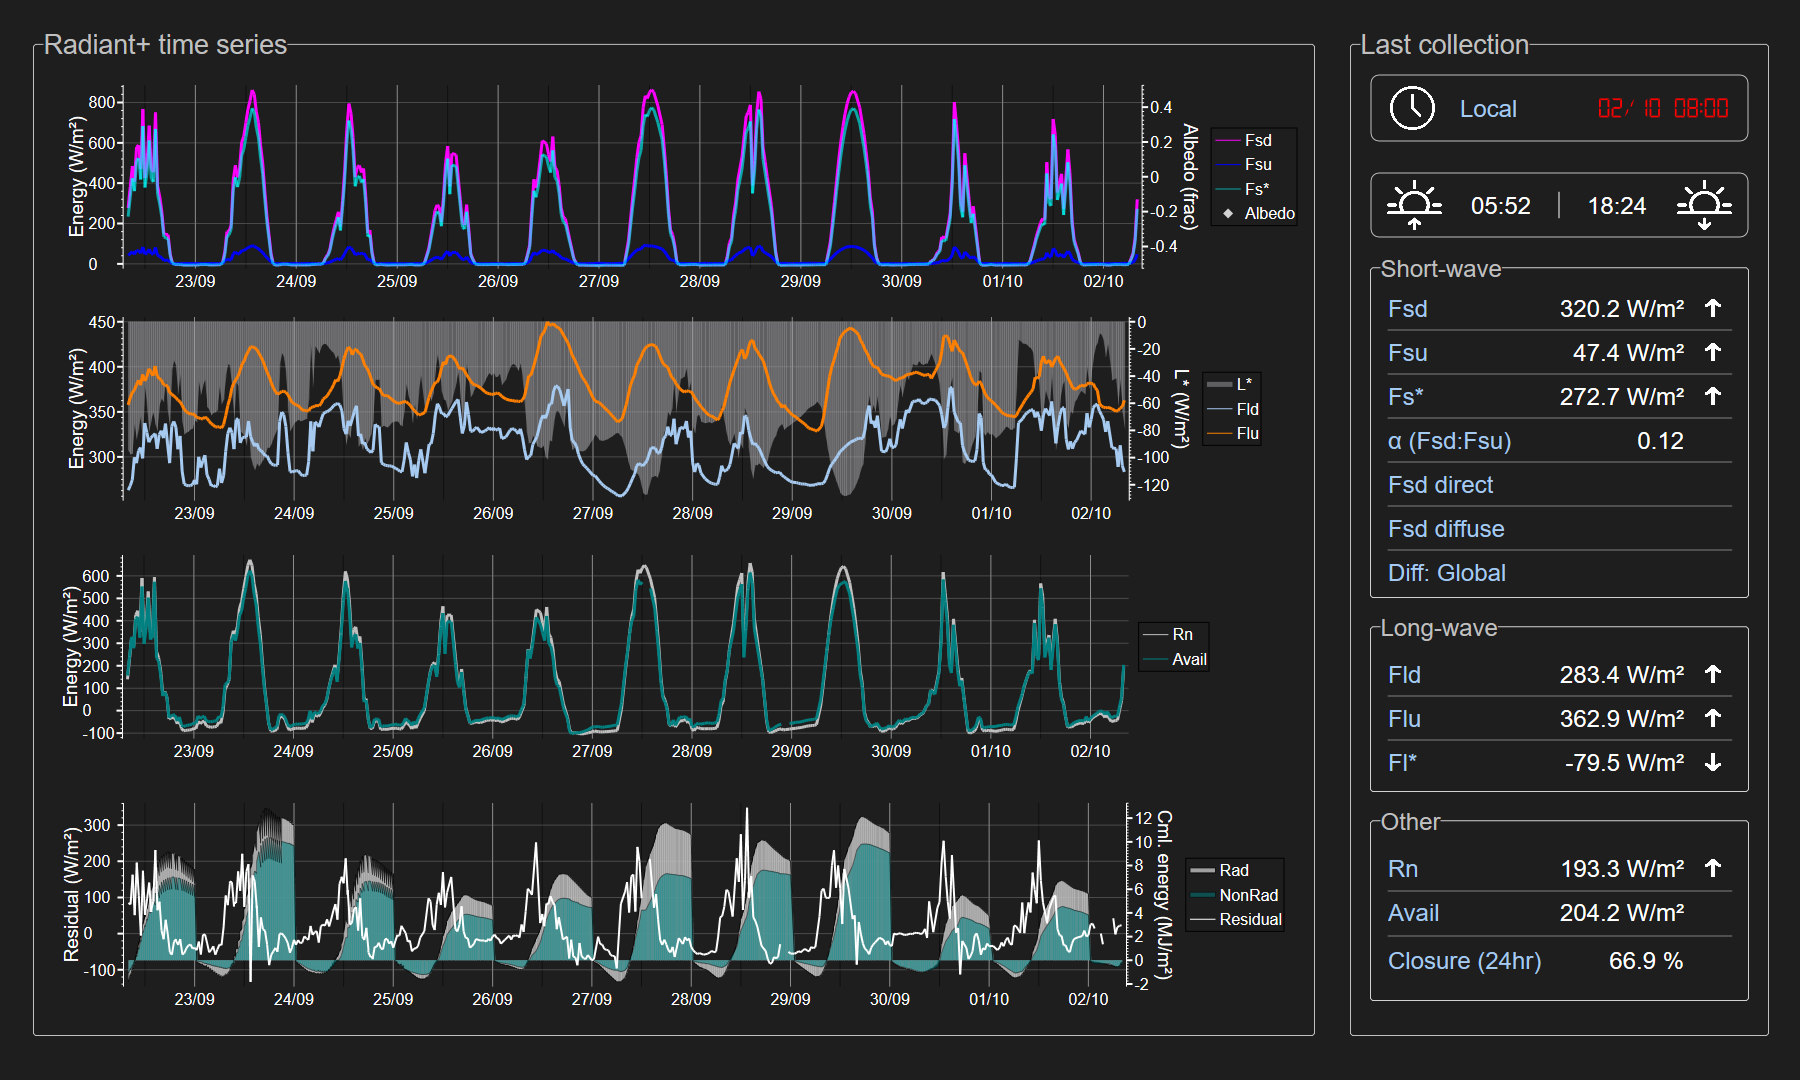Screen dimensions: 1800x1080
Task: Click the clock icon beside Local
Action: [1412, 108]
